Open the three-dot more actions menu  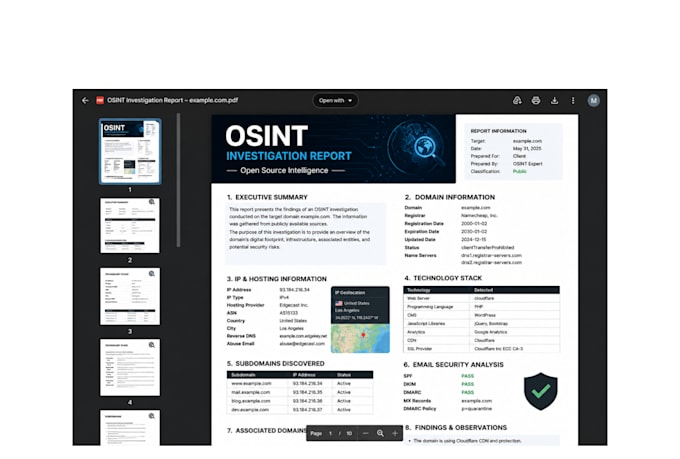(573, 101)
